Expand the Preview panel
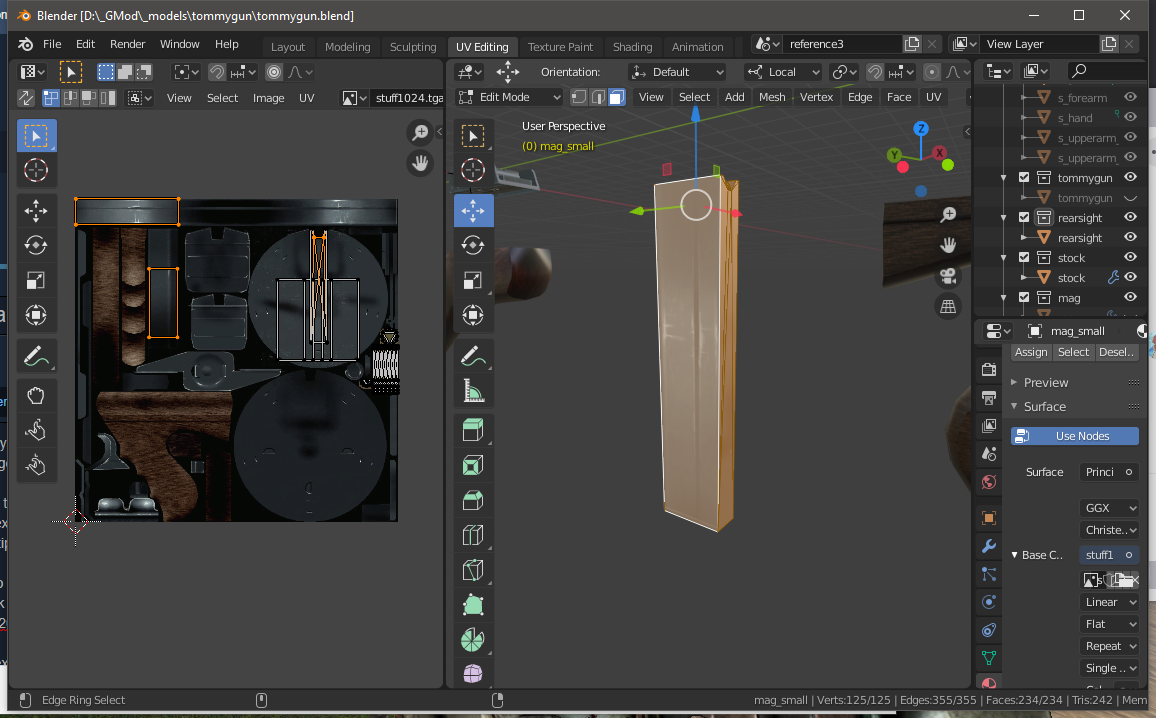The width and height of the screenshot is (1156, 718). click(1045, 382)
